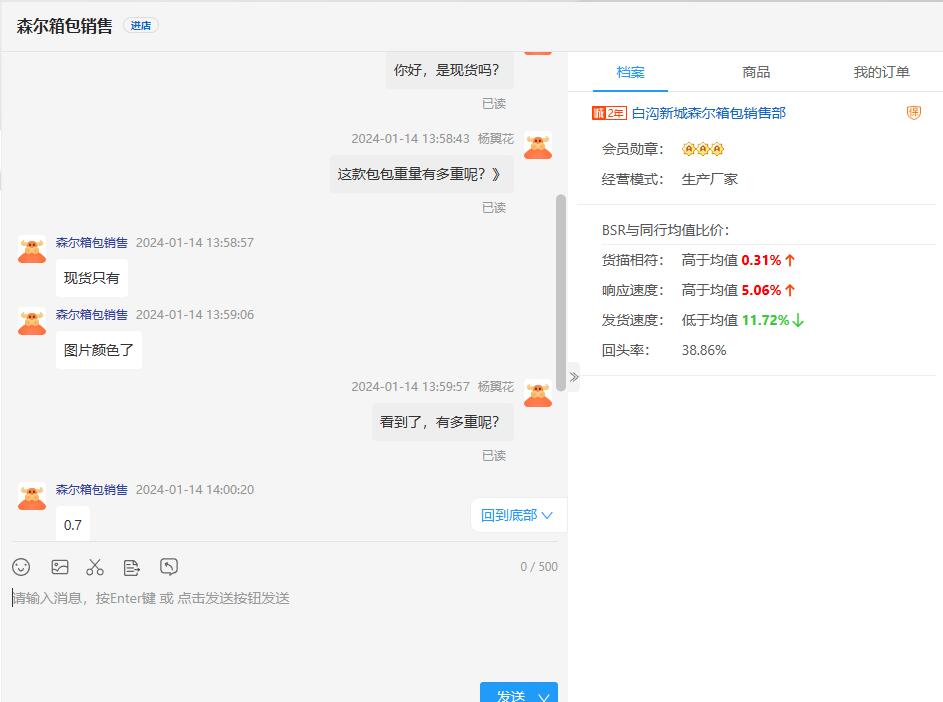Click the 2-year membership badge
The image size is (943, 702).
coord(609,113)
